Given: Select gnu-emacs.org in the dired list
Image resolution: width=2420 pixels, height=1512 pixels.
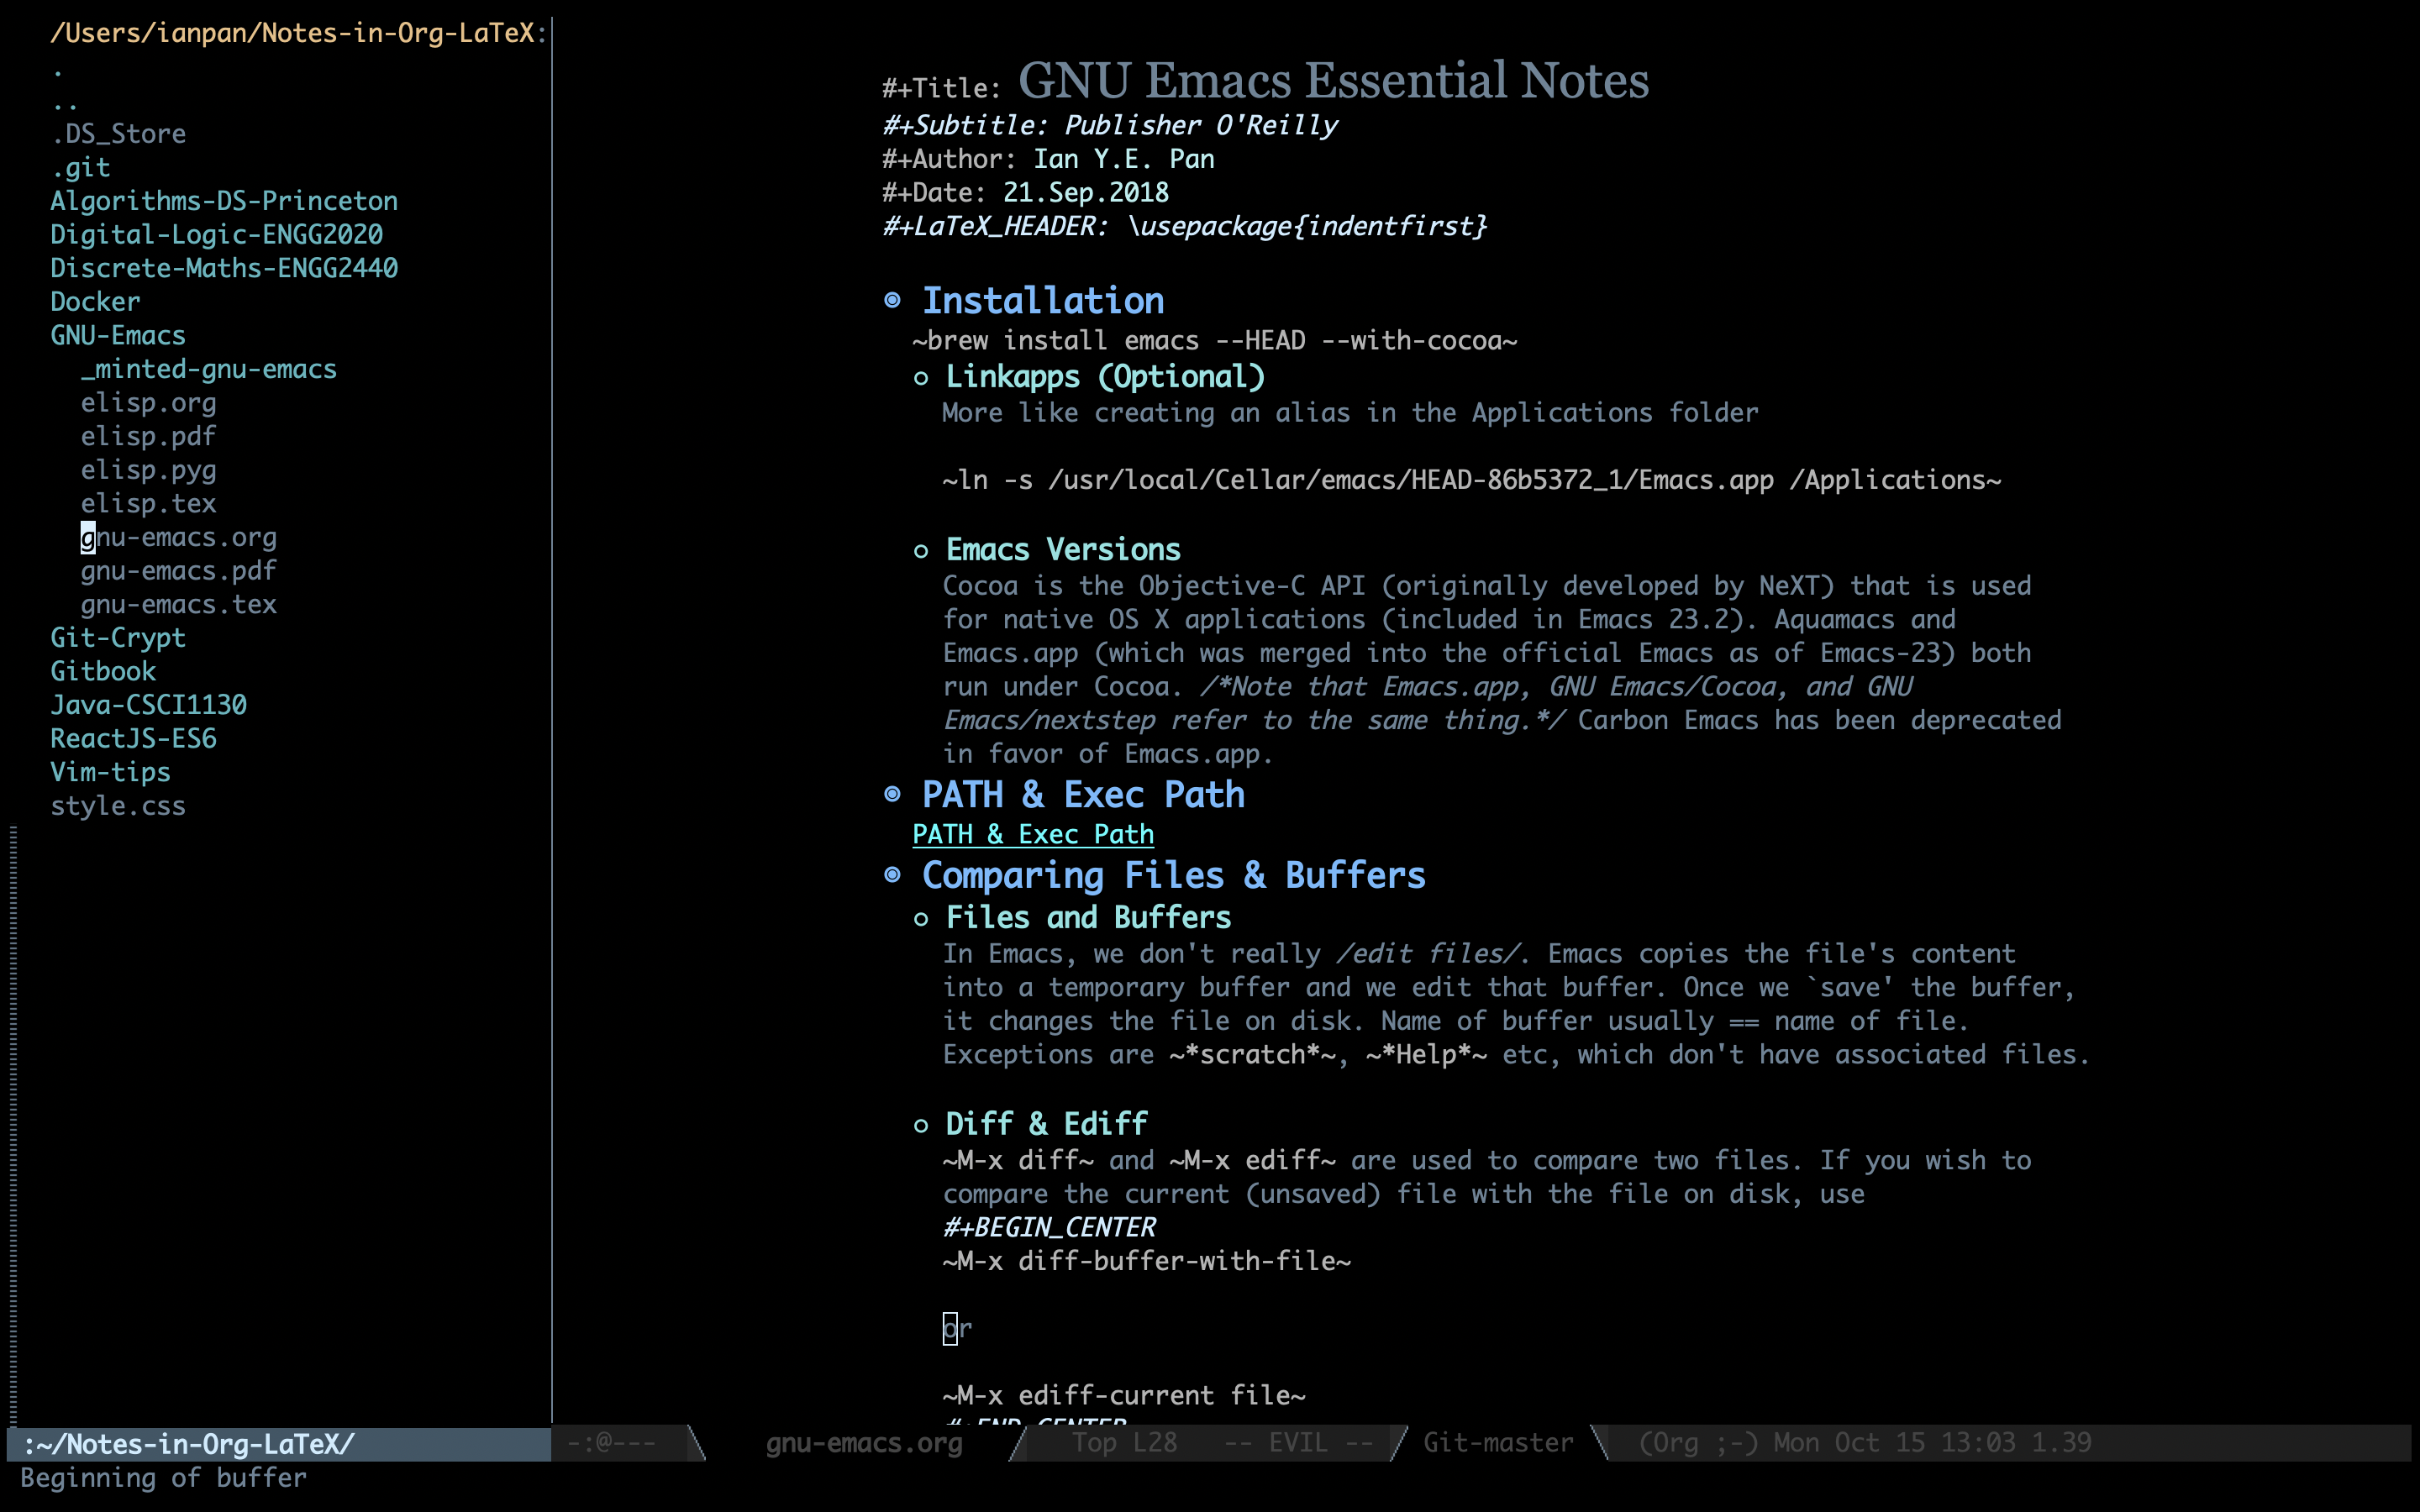Looking at the screenshot, I should pyautogui.click(x=178, y=537).
